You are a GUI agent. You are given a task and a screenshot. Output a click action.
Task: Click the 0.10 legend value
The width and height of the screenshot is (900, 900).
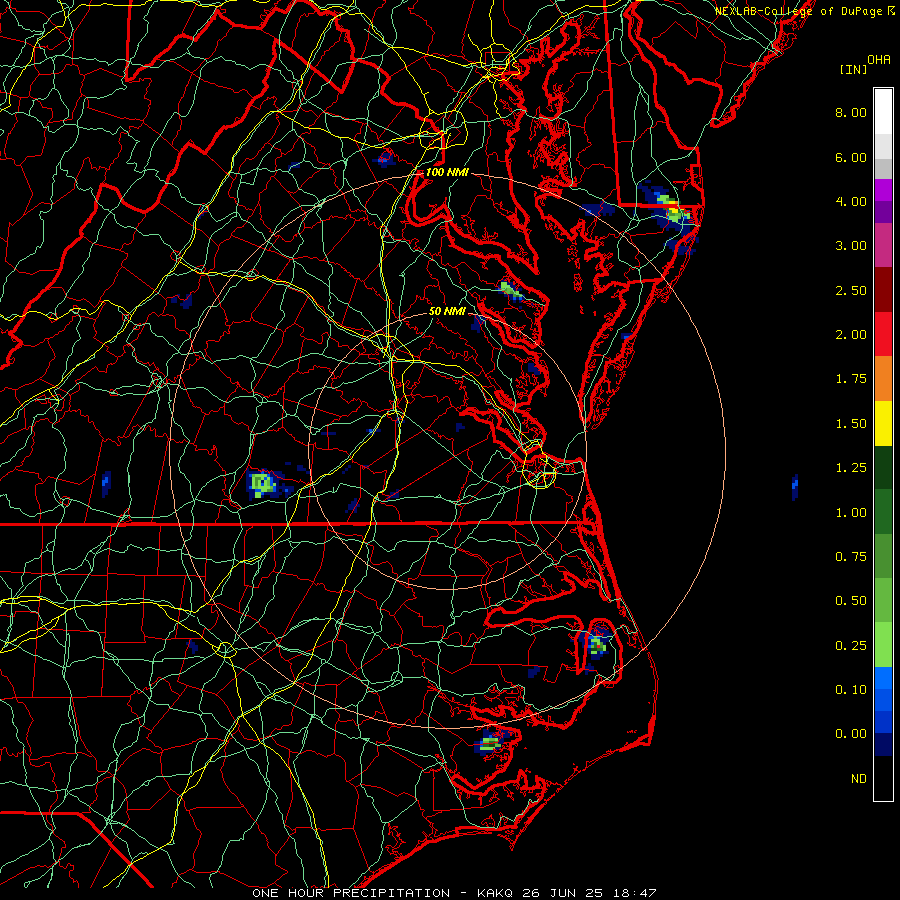click(851, 690)
